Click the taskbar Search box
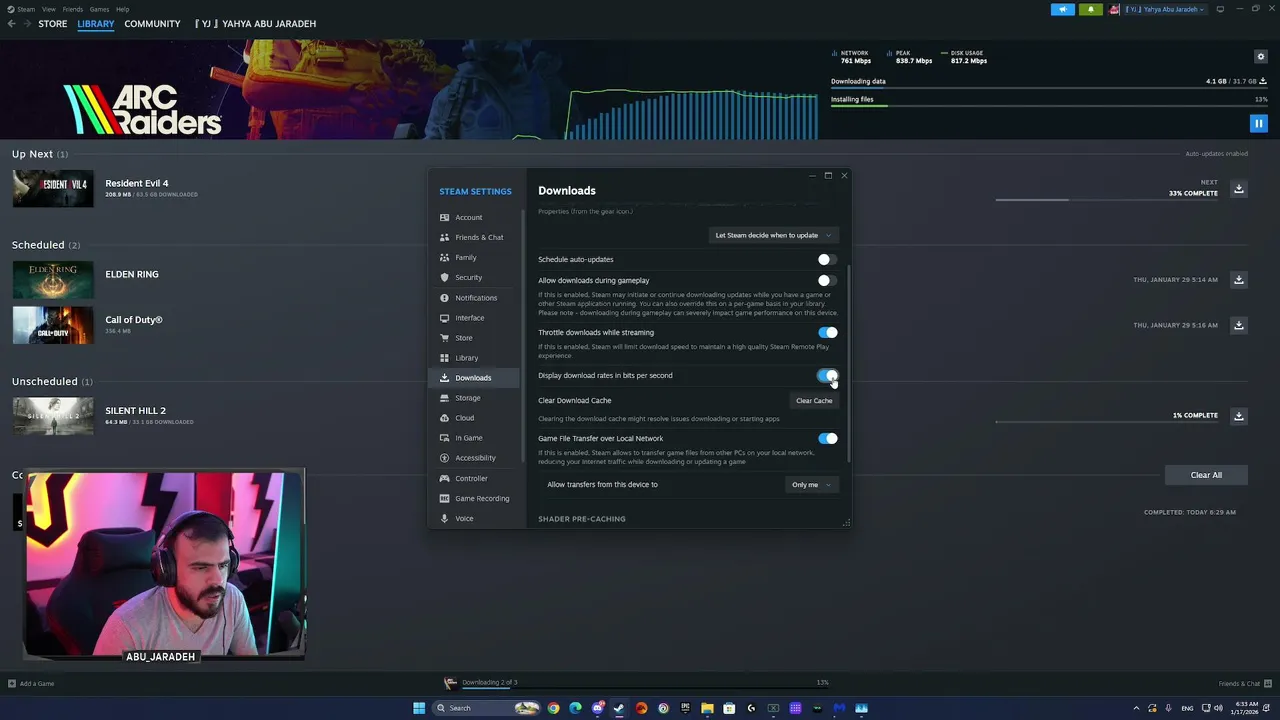The image size is (1280, 720). pyautogui.click(x=487, y=708)
